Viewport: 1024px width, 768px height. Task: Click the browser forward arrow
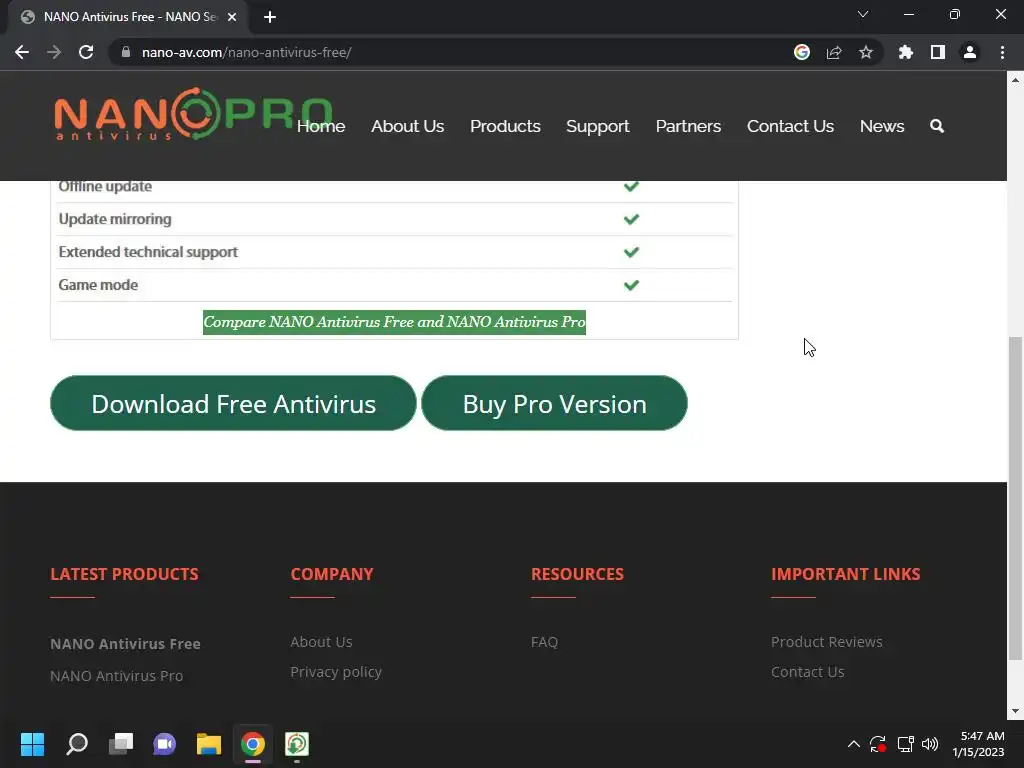[54, 52]
